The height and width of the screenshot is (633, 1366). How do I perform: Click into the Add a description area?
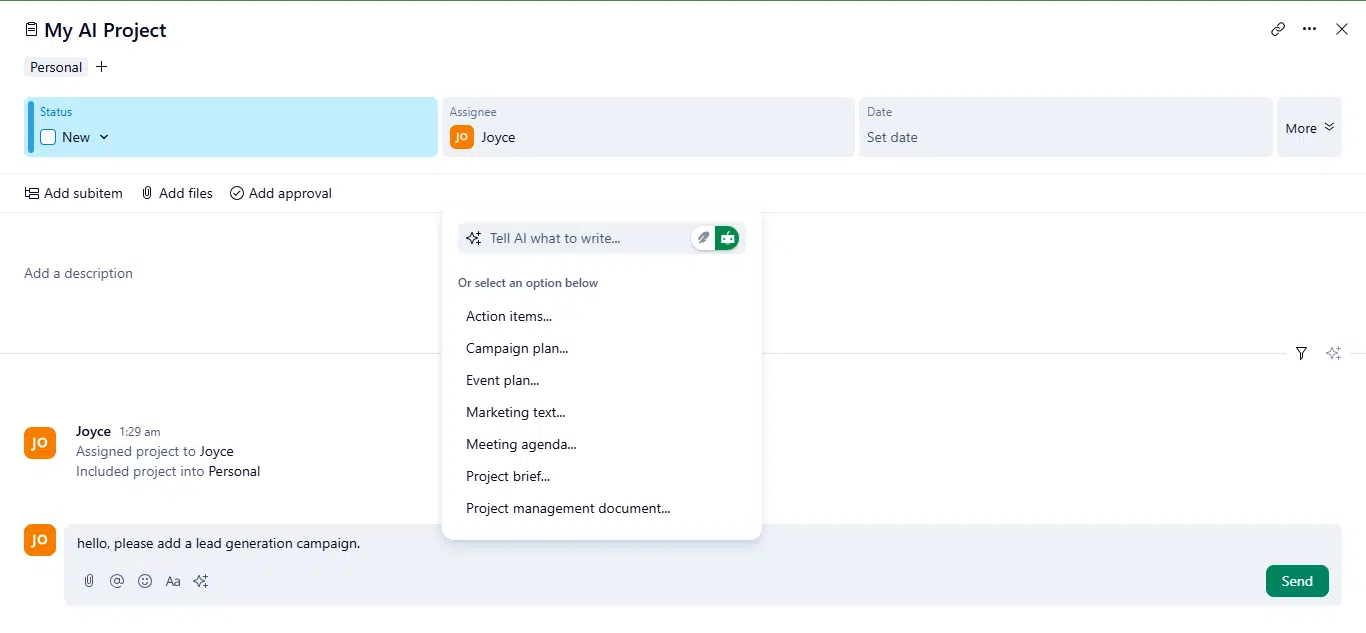tap(78, 273)
